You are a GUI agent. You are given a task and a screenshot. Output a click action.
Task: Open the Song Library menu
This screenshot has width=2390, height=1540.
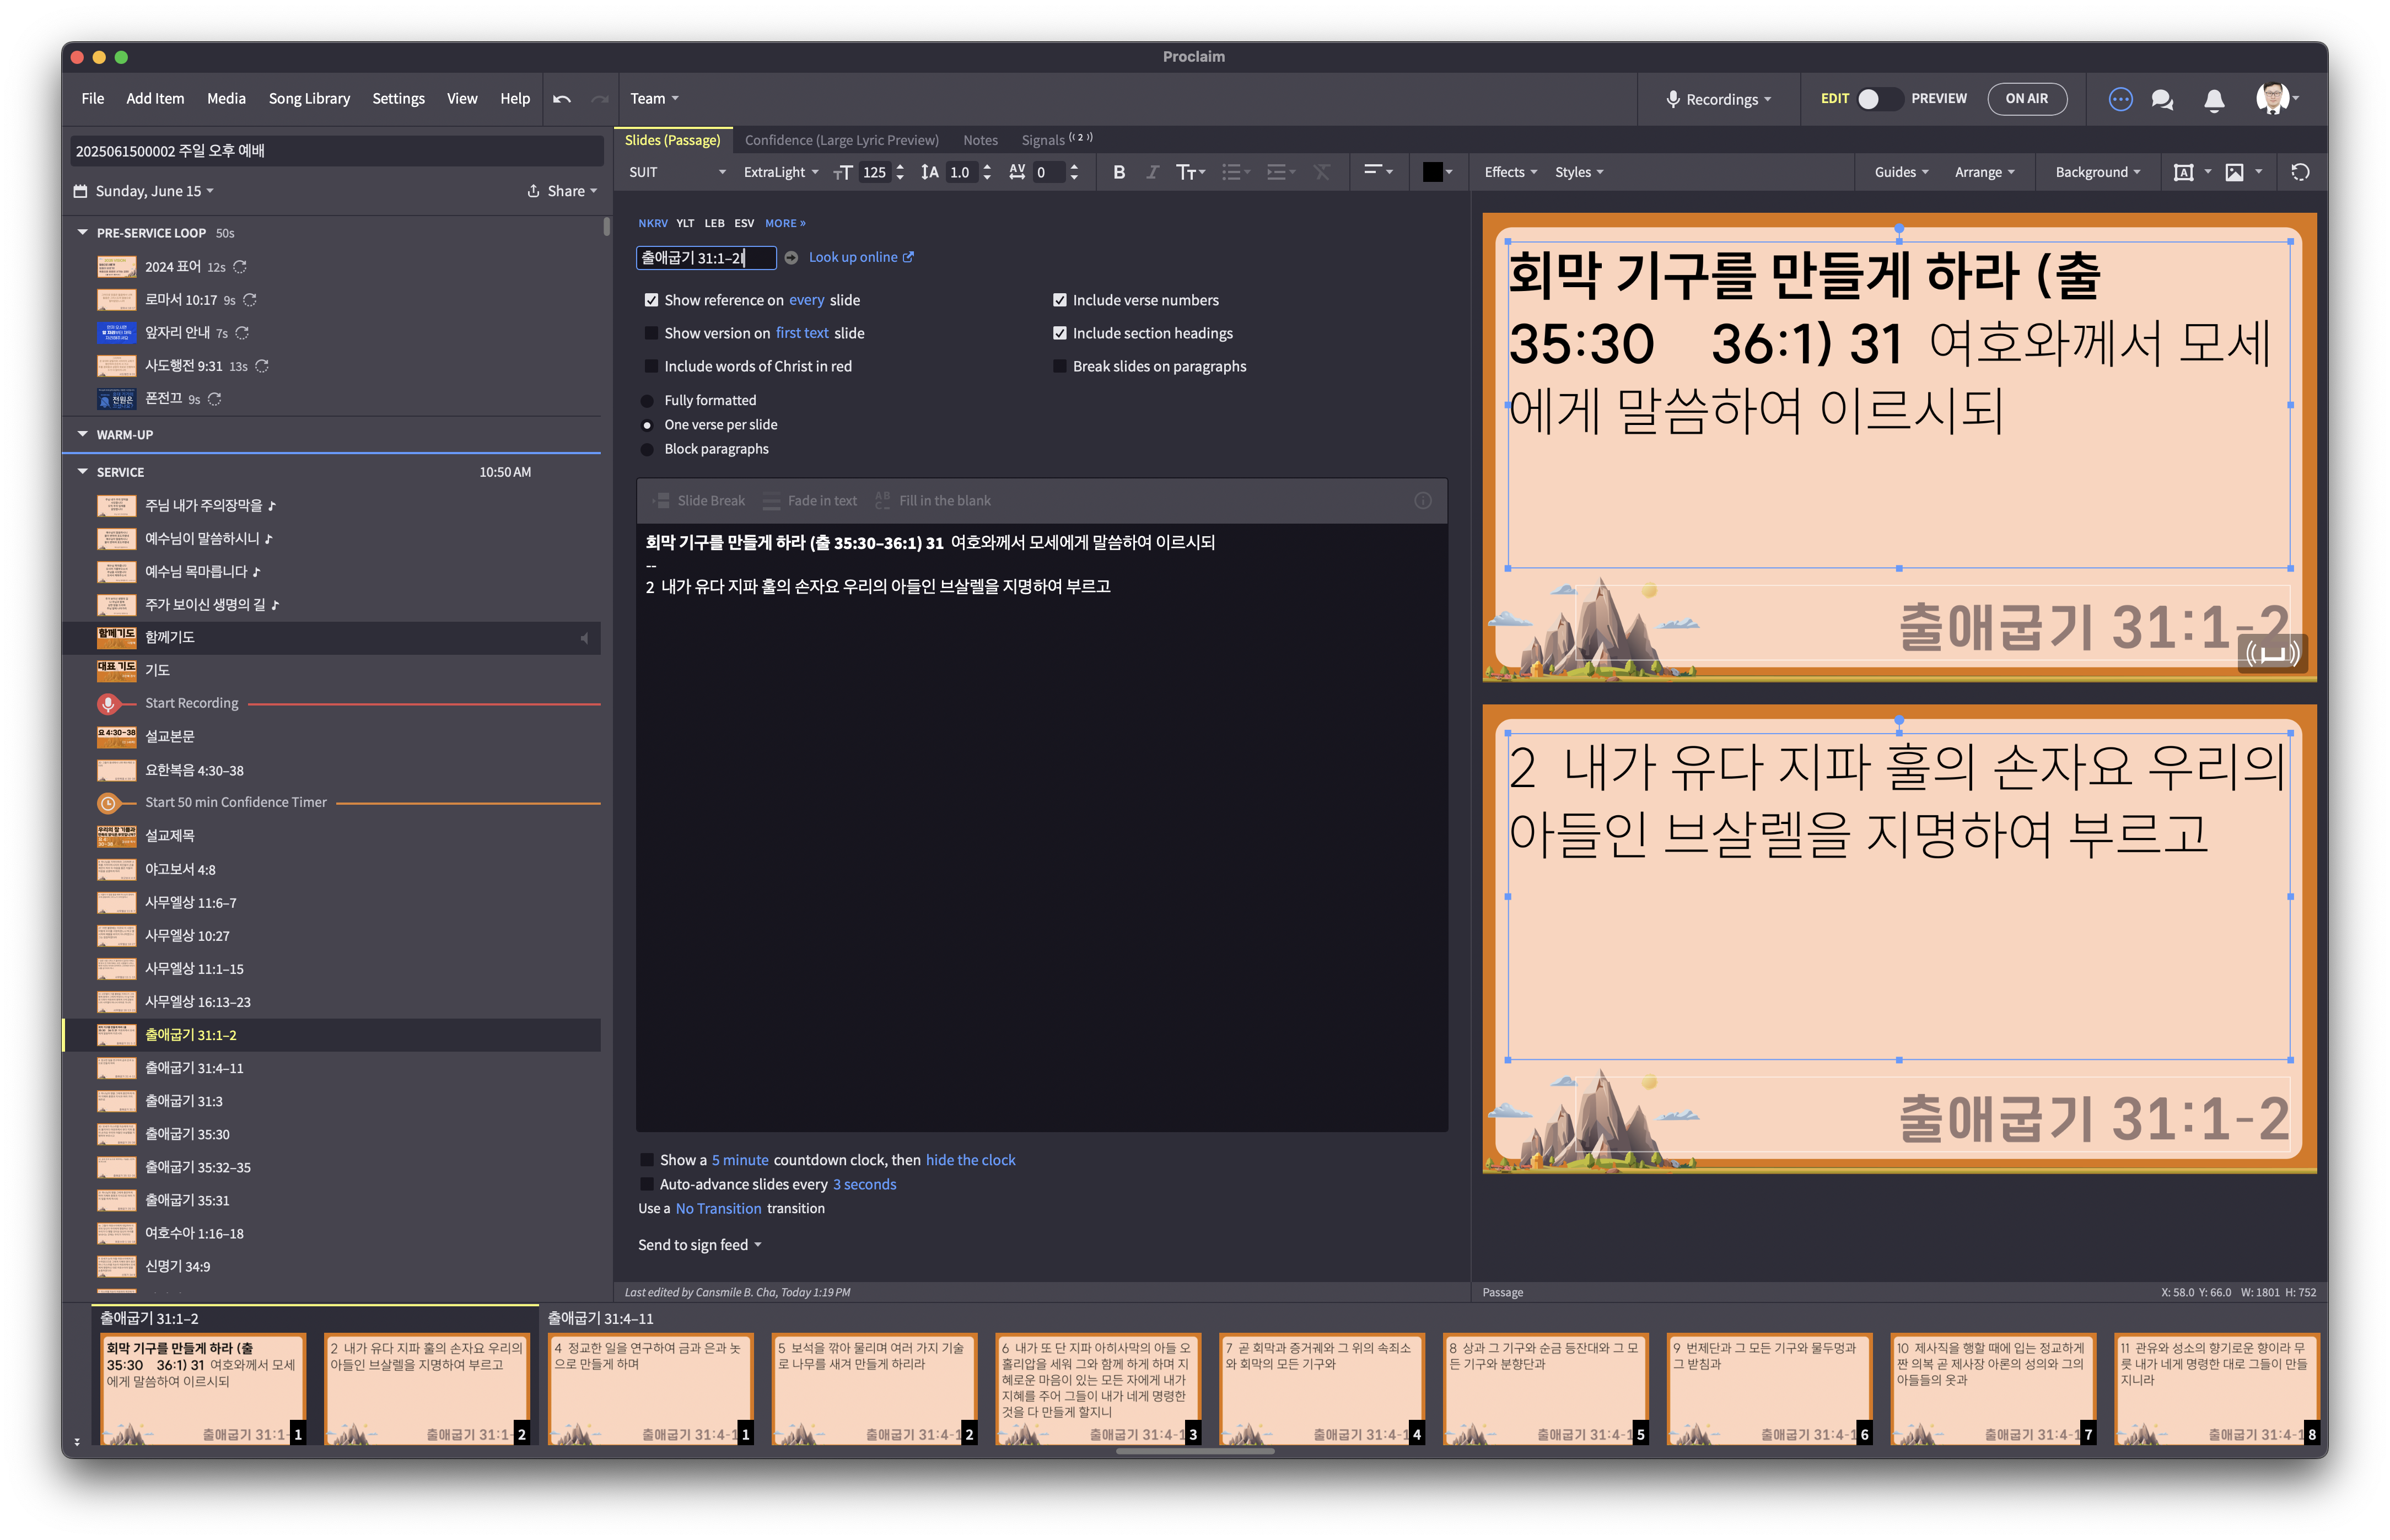point(309,99)
